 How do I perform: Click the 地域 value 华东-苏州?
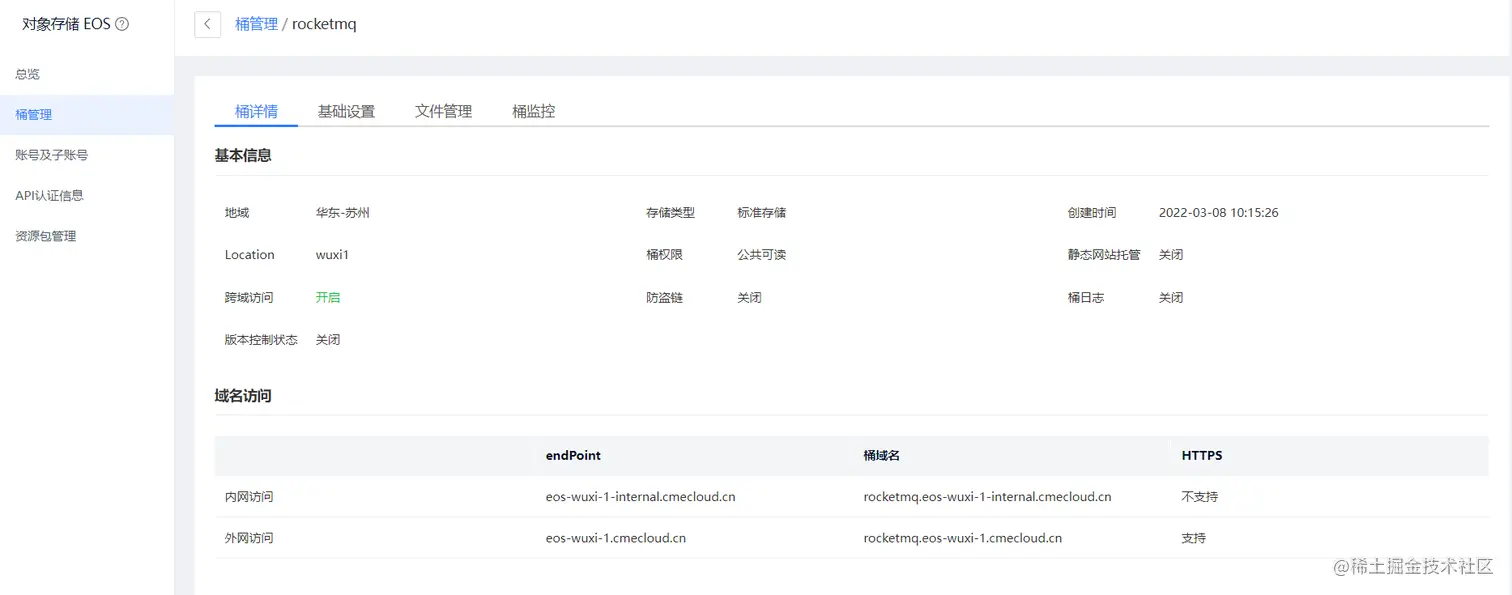[x=343, y=213]
